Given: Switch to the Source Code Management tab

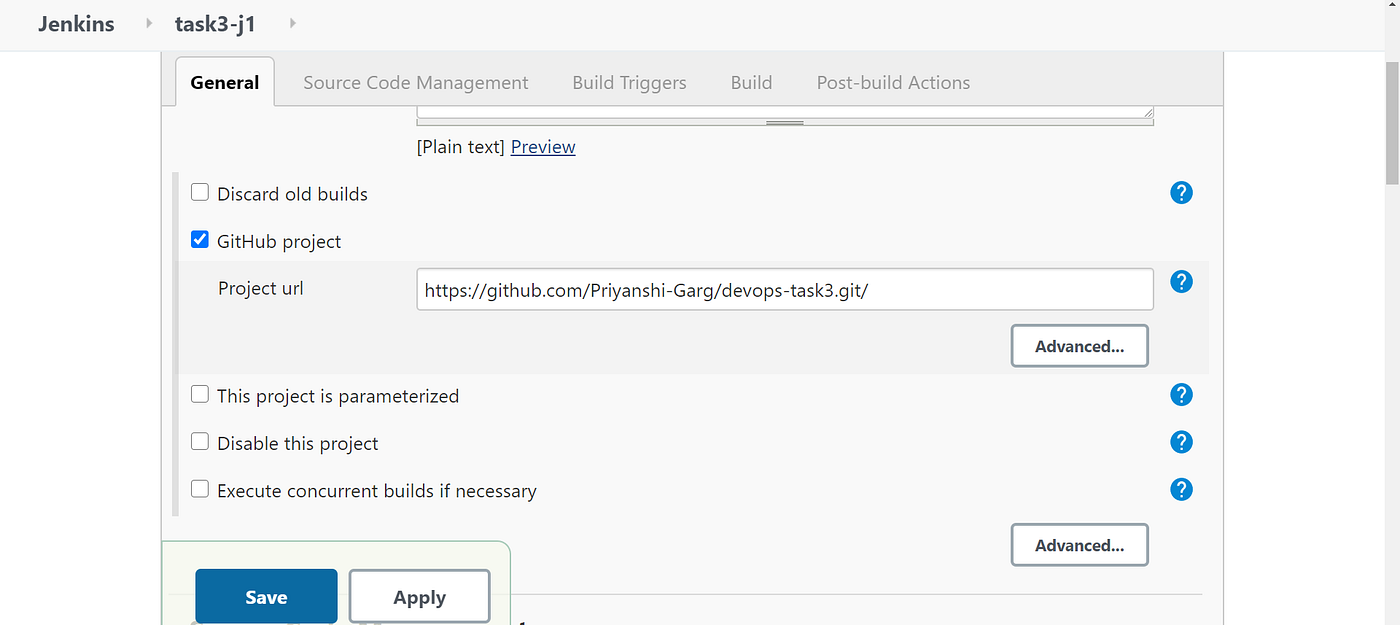Looking at the screenshot, I should tap(415, 82).
